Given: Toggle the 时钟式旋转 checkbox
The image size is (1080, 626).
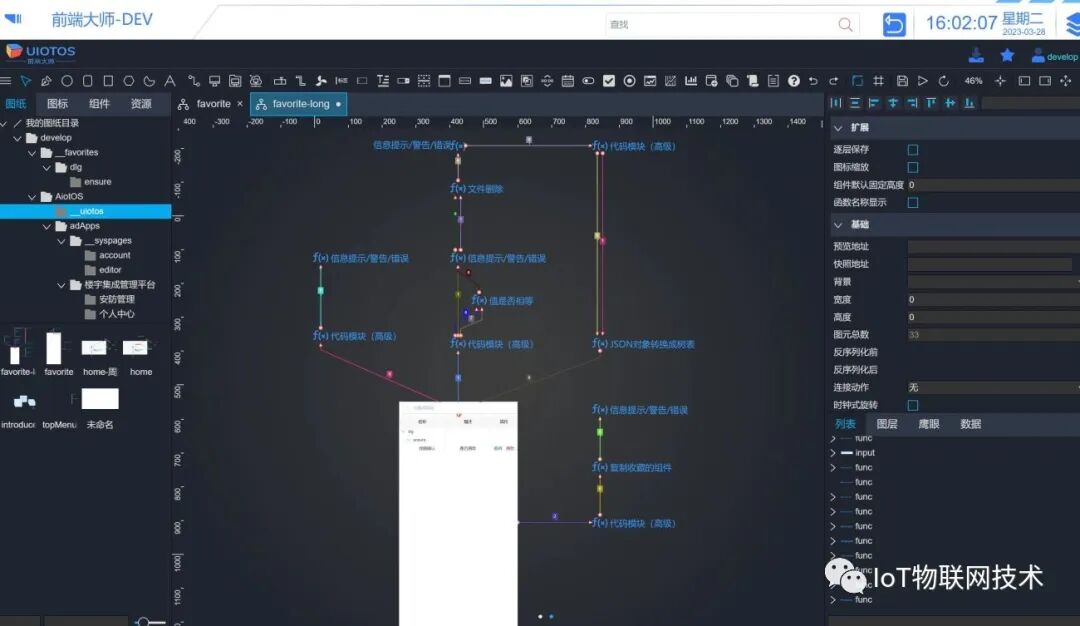Looking at the screenshot, I should (913, 405).
